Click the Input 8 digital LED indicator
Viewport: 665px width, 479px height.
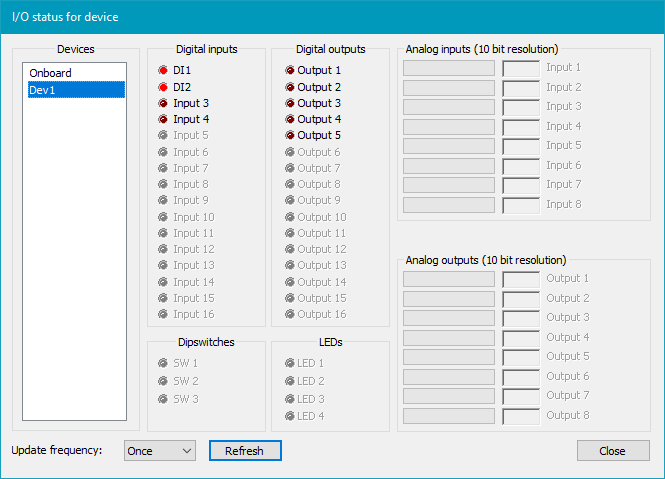click(163, 184)
